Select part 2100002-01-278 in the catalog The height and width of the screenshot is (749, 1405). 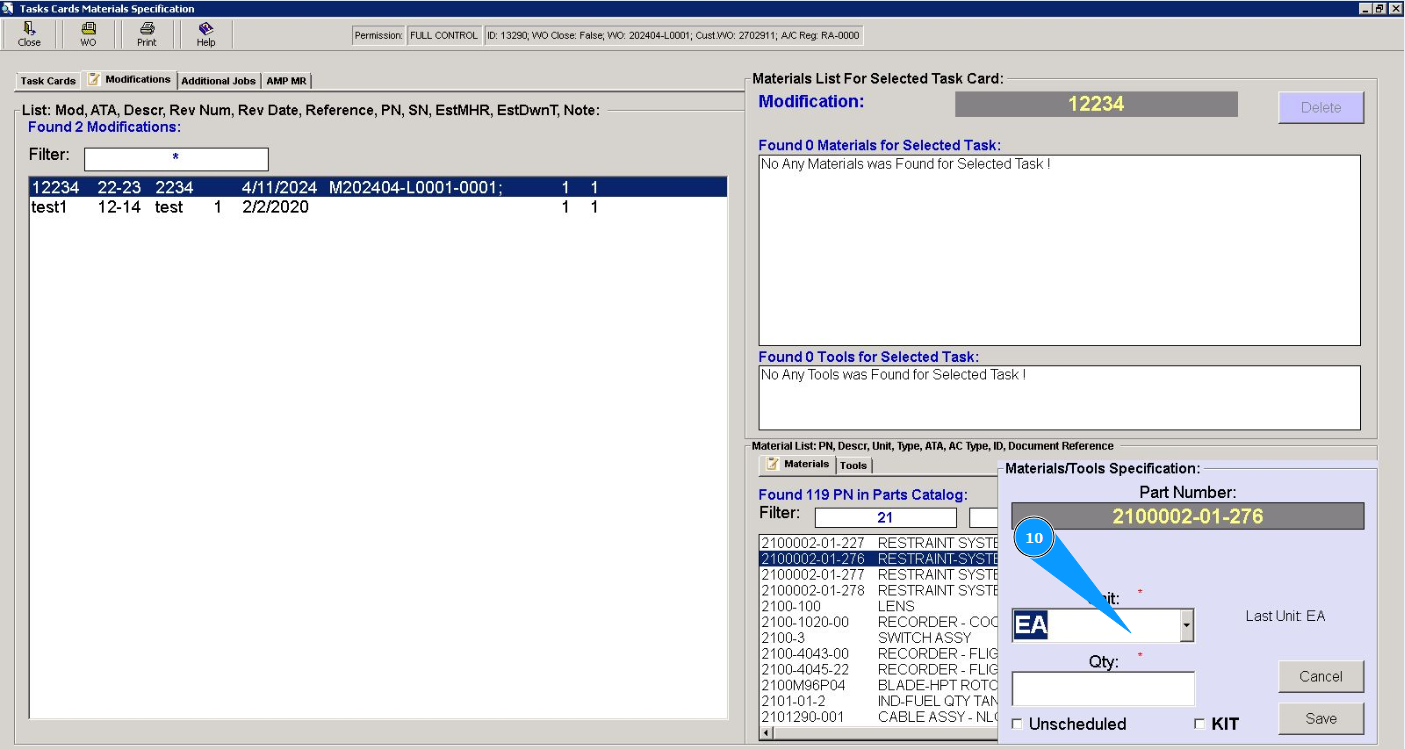point(879,590)
